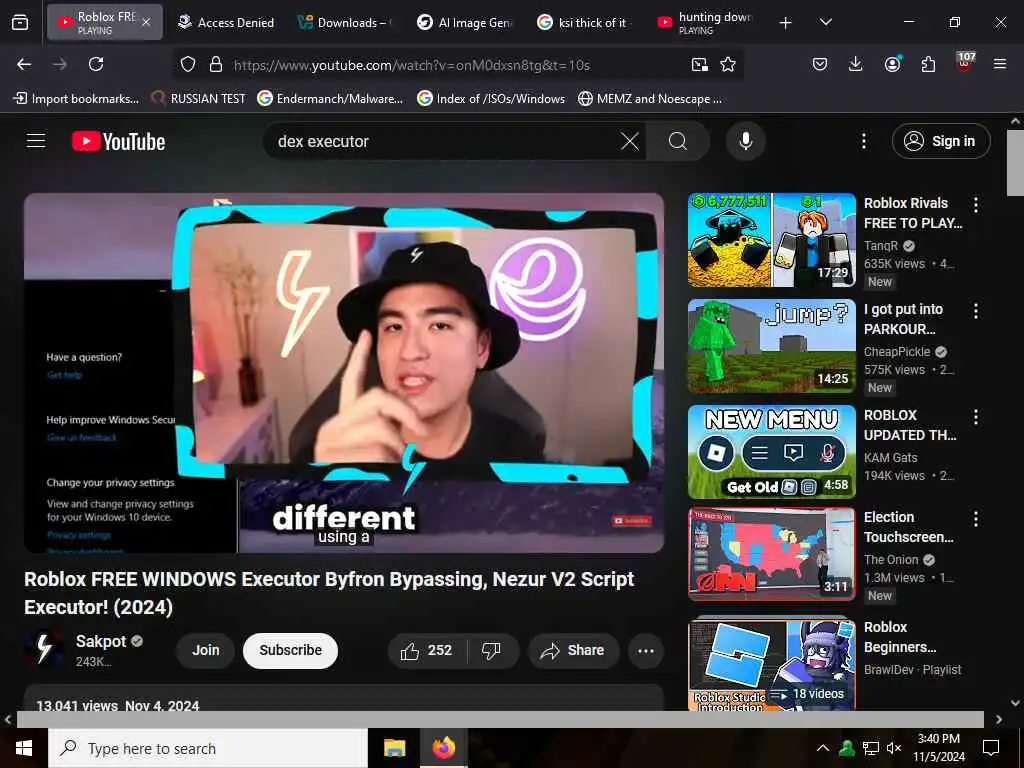The image size is (1024, 768).
Task: Switch to Downloads tab
Action: click(x=345, y=23)
